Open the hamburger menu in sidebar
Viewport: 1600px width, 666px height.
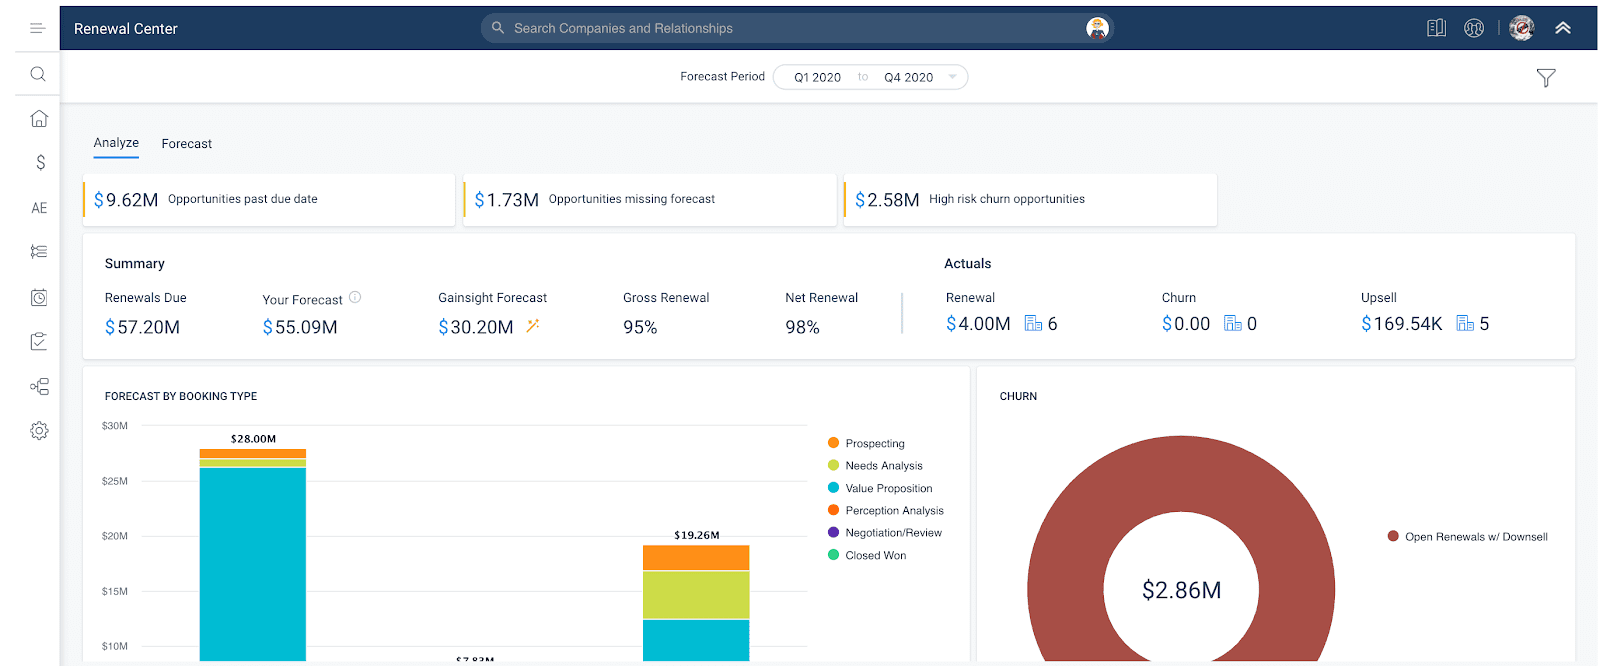point(38,29)
